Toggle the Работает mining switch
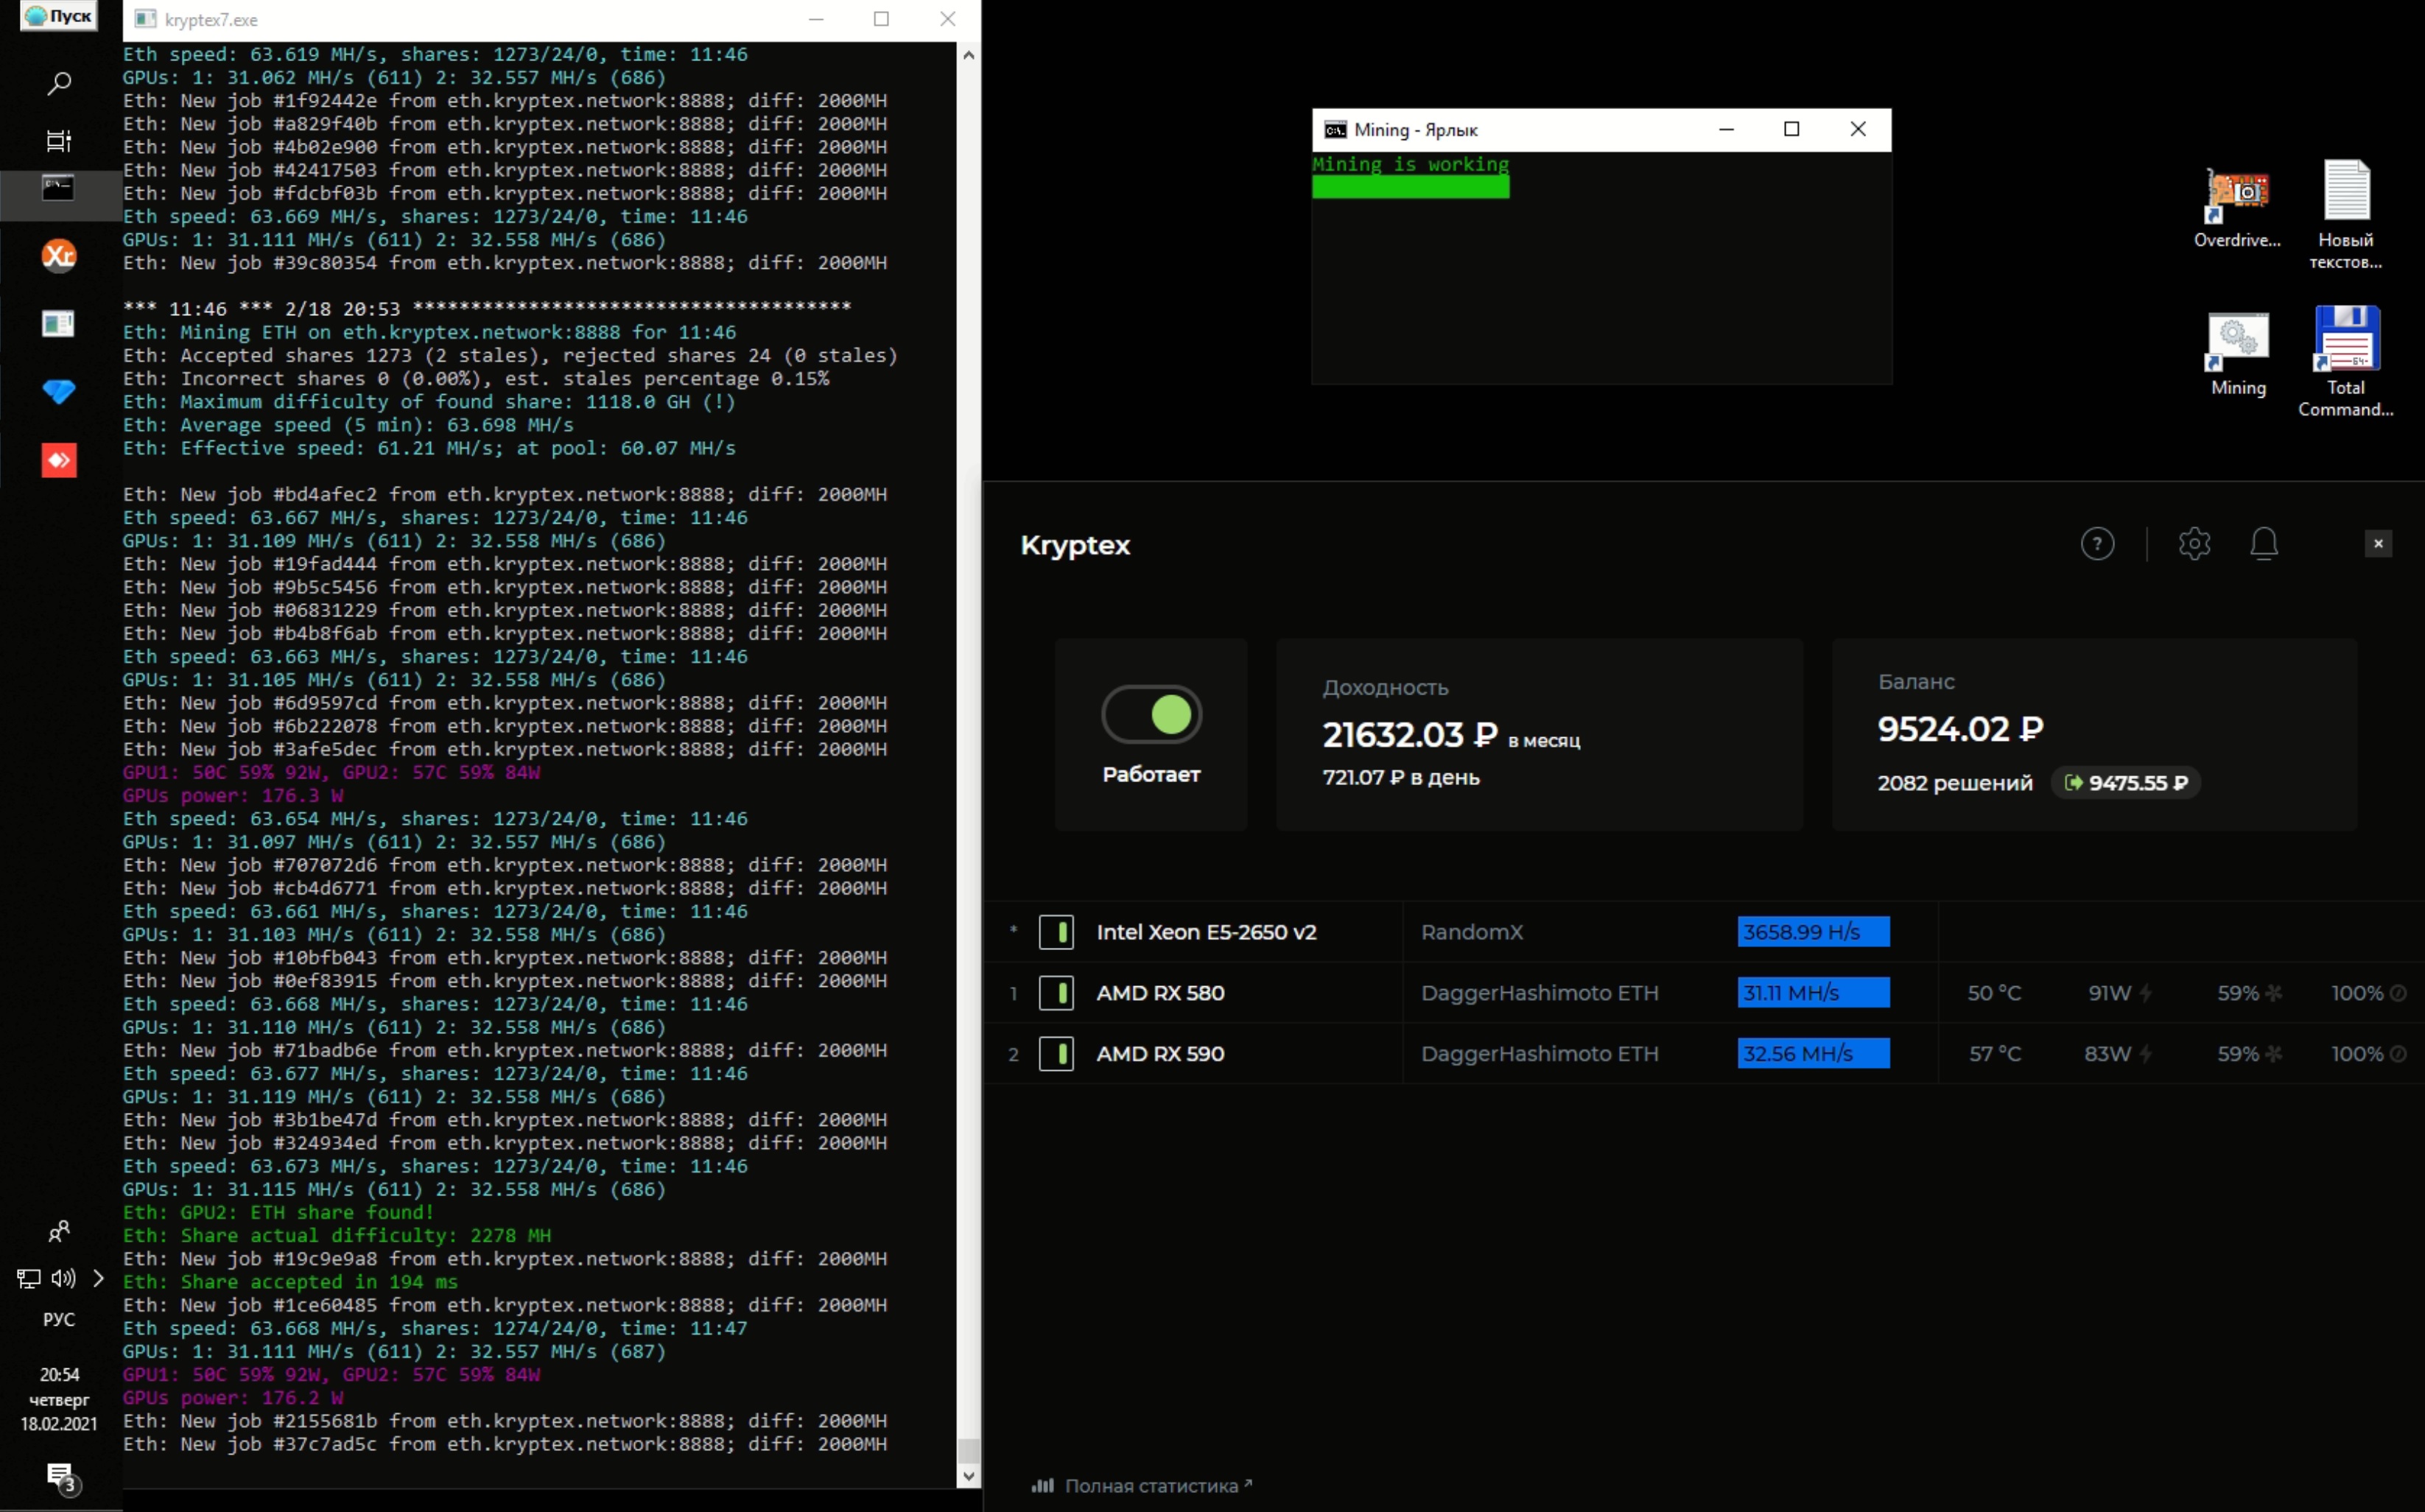This screenshot has width=2425, height=1512. (1151, 715)
